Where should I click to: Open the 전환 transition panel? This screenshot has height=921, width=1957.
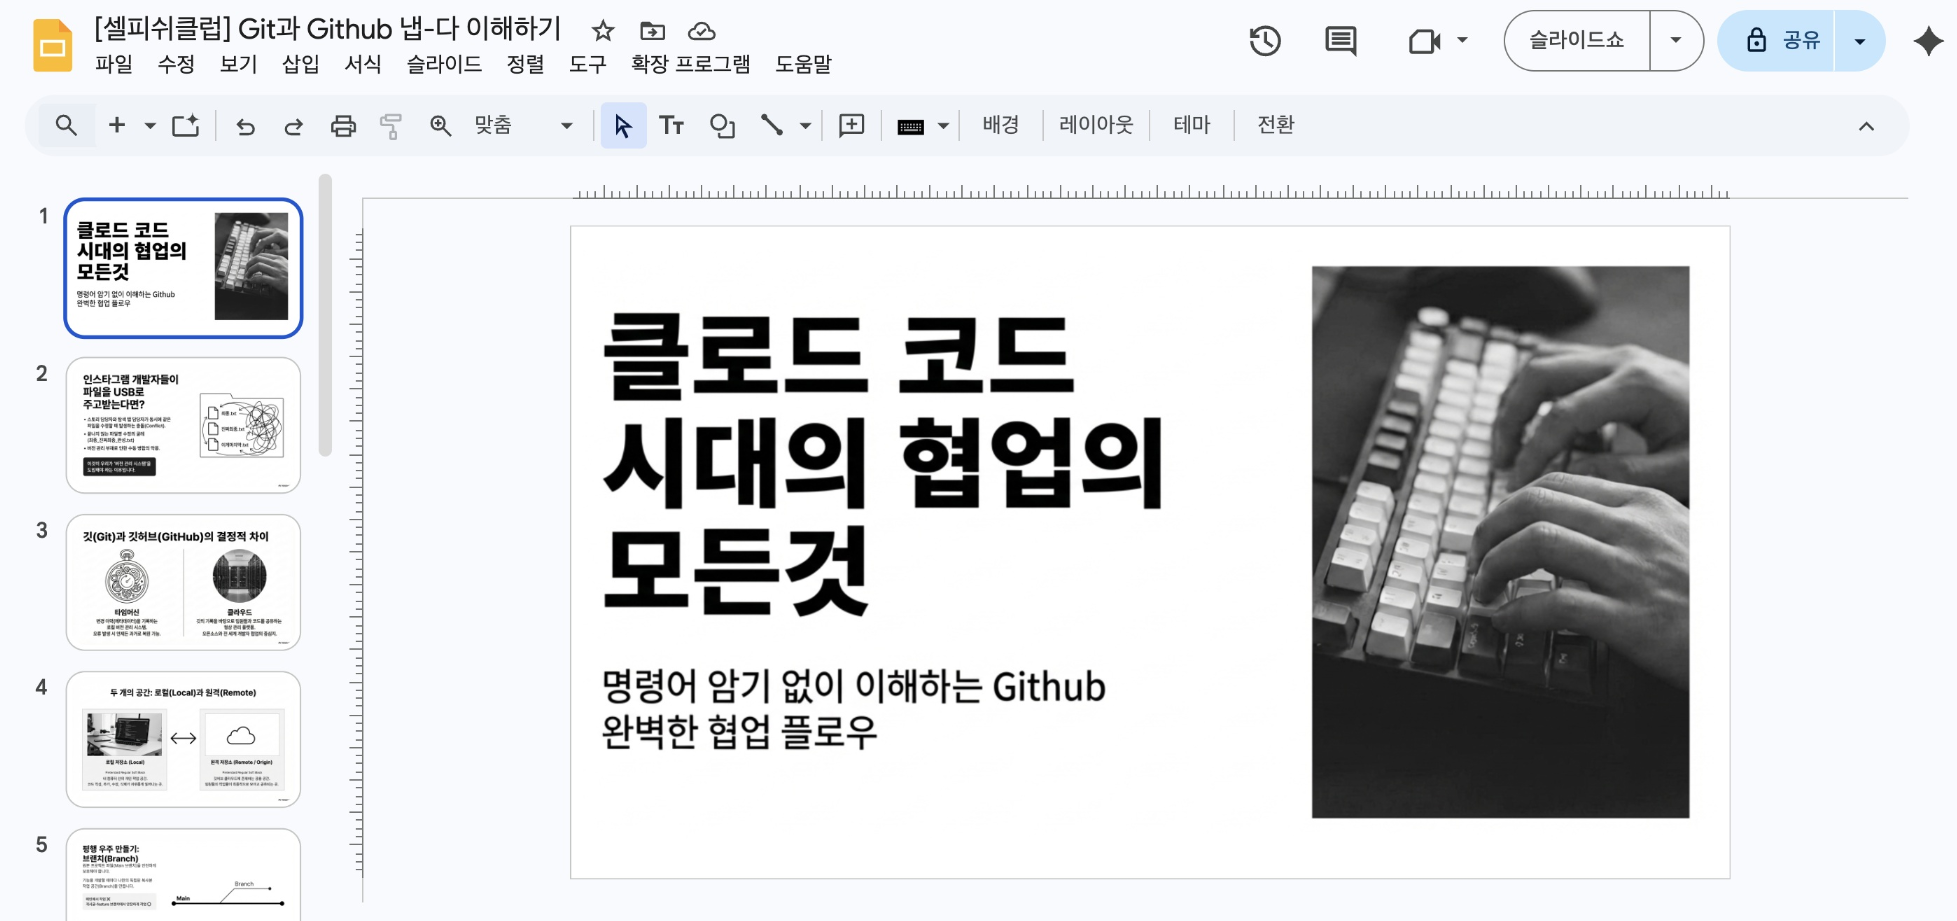(x=1275, y=125)
